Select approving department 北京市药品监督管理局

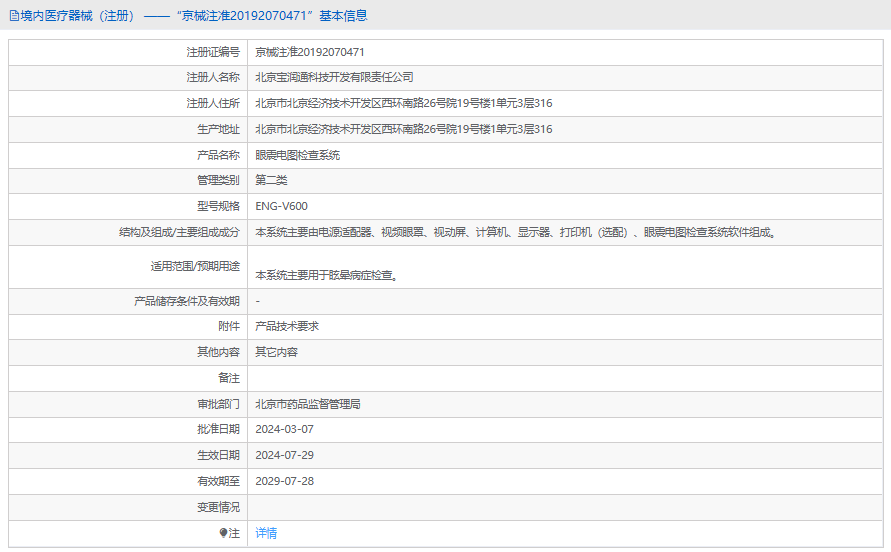point(307,404)
